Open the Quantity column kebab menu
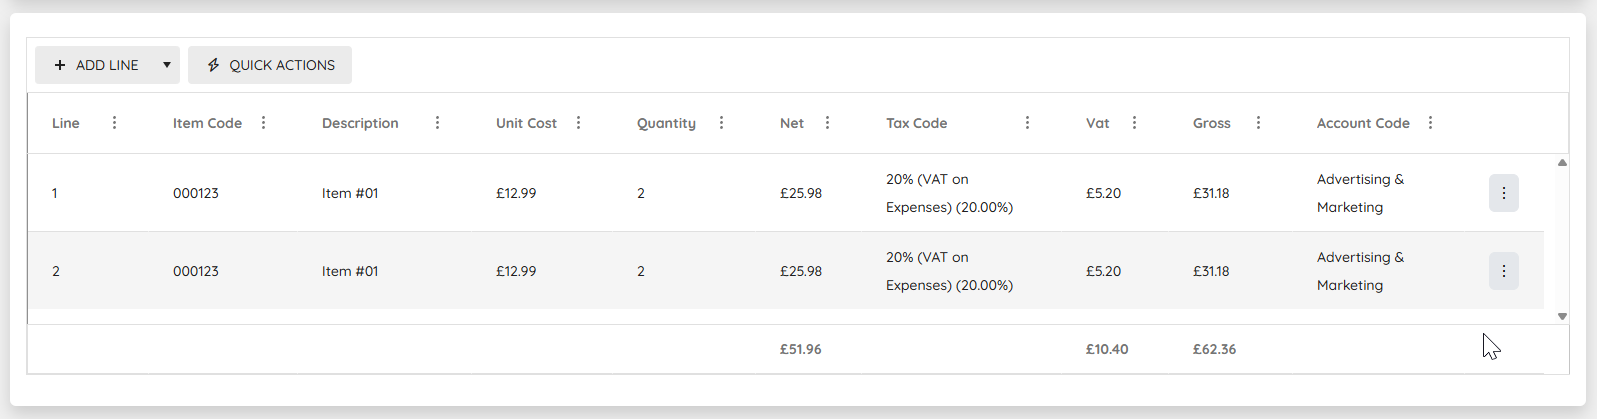Image resolution: width=1597 pixels, height=419 pixels. tap(721, 123)
